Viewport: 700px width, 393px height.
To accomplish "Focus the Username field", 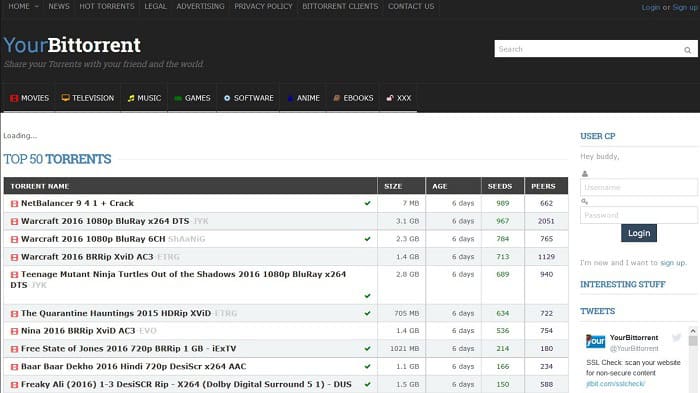I will coord(639,187).
